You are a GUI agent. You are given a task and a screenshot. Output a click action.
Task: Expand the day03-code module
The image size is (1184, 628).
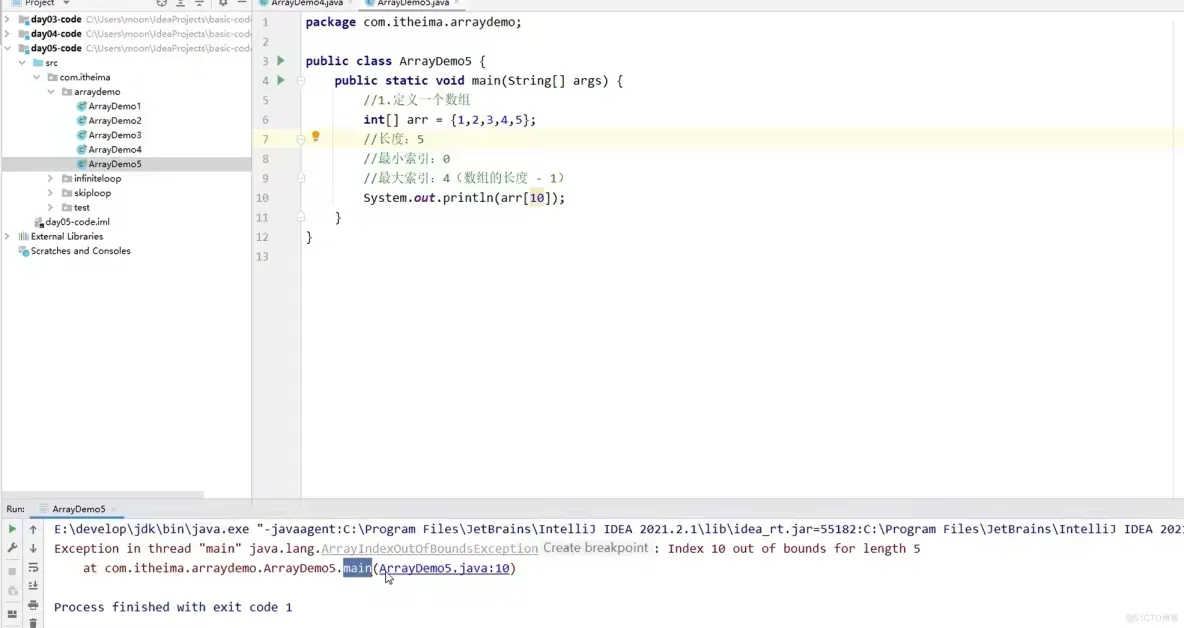pyautogui.click(x=8, y=20)
